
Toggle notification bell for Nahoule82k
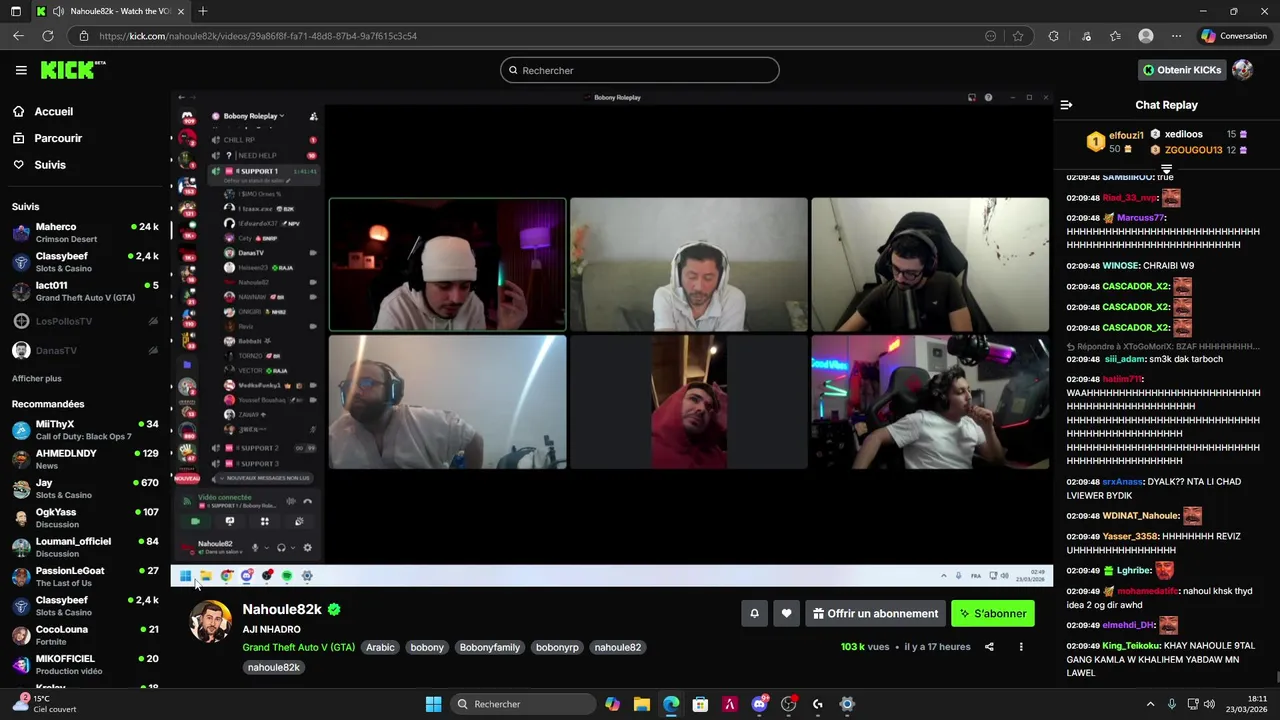pyautogui.click(x=755, y=614)
